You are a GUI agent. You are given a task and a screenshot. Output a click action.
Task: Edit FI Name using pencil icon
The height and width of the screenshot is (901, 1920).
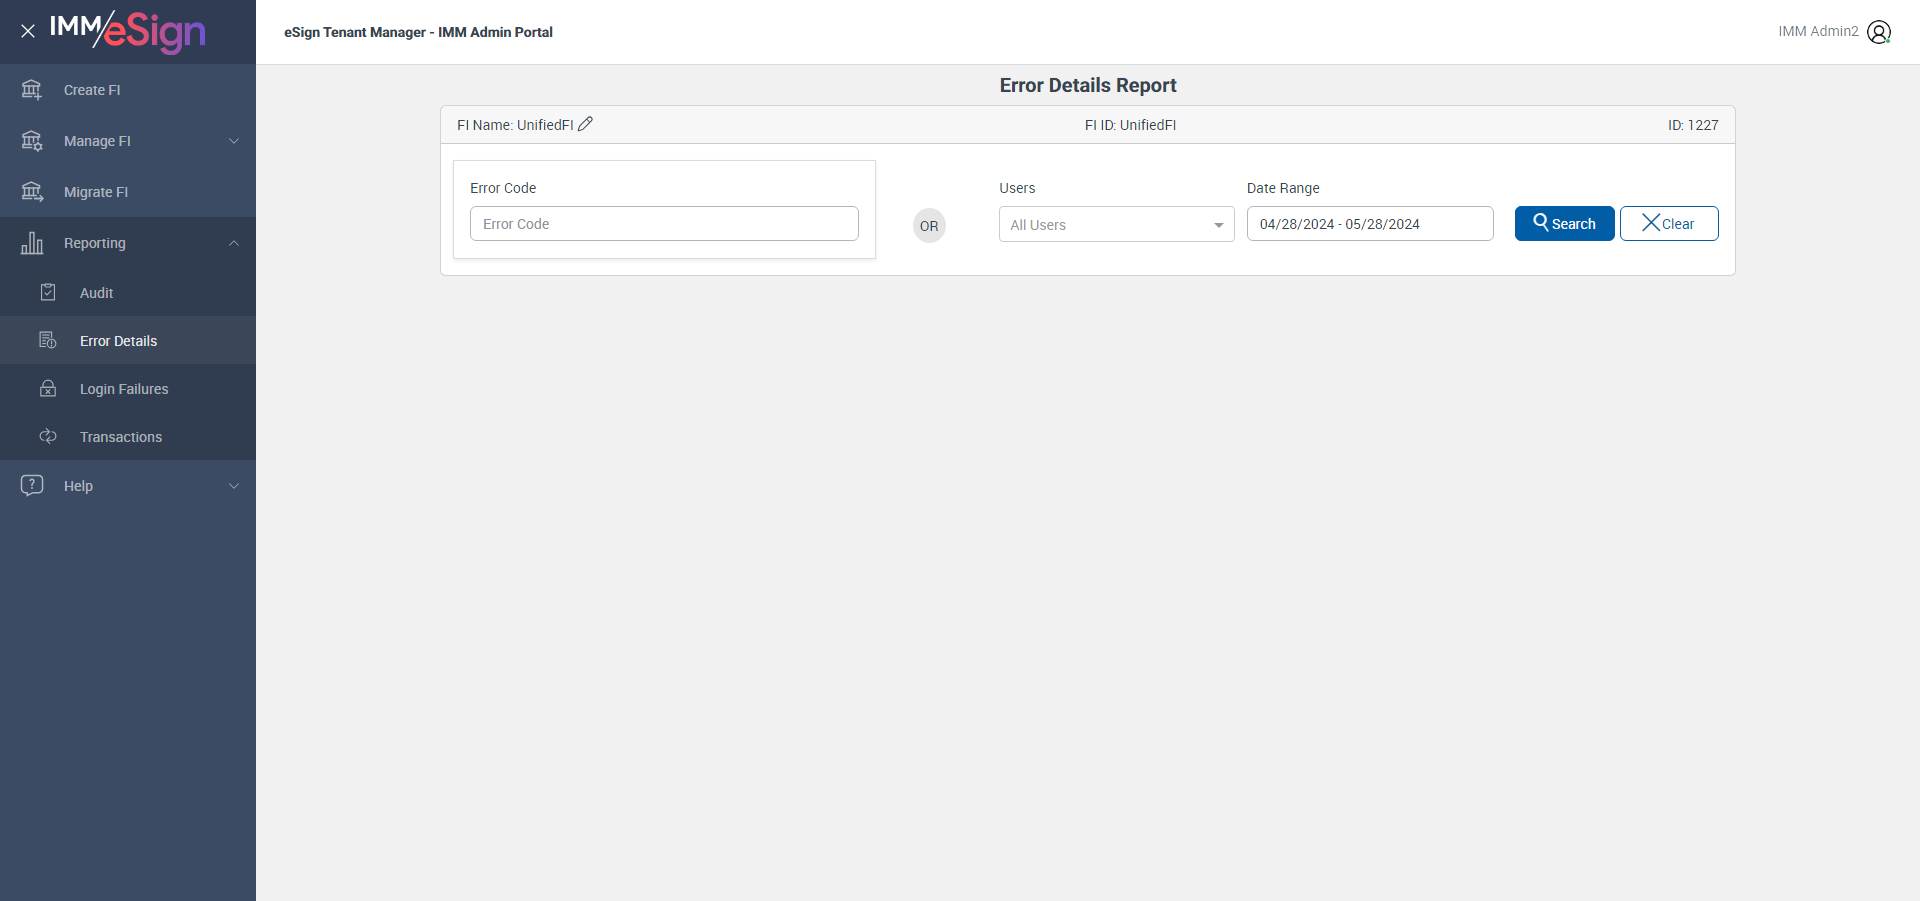point(586,124)
